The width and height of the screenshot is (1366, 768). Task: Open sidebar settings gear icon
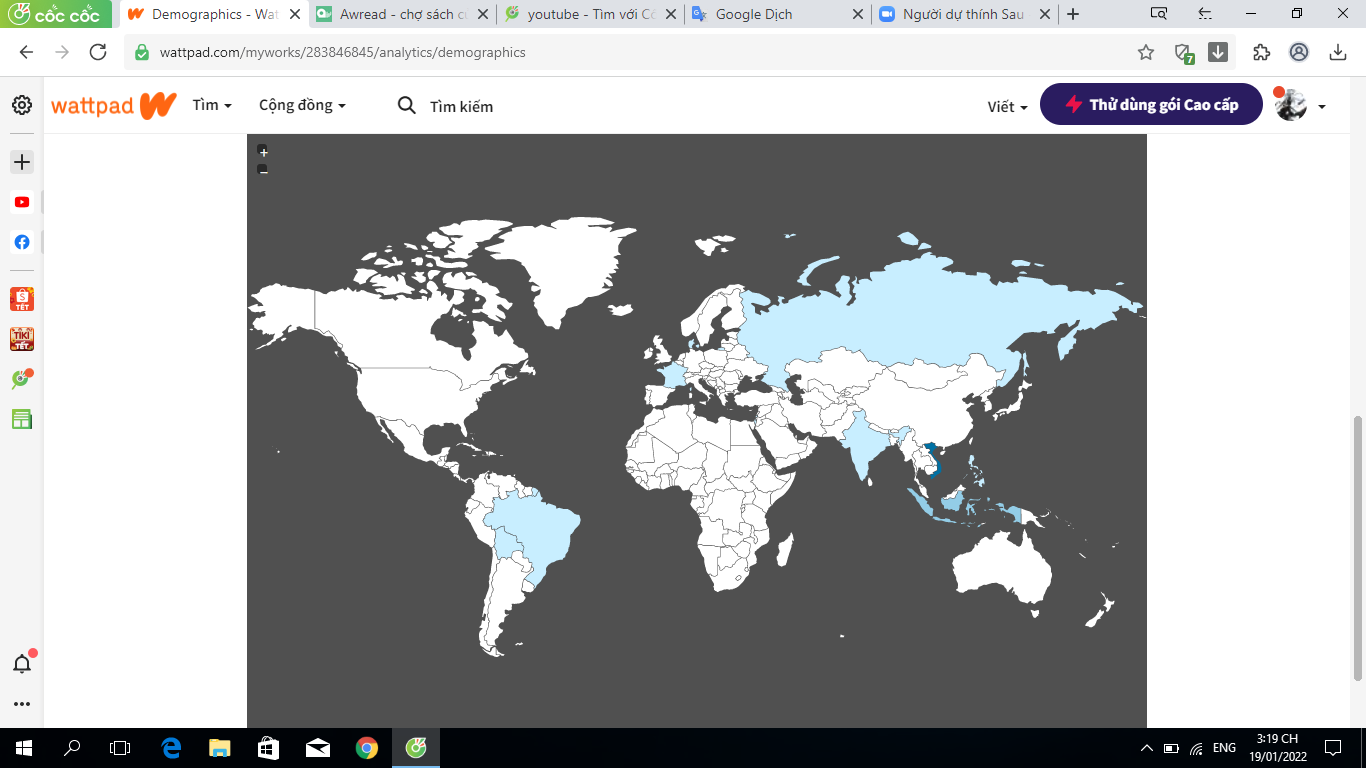point(22,105)
